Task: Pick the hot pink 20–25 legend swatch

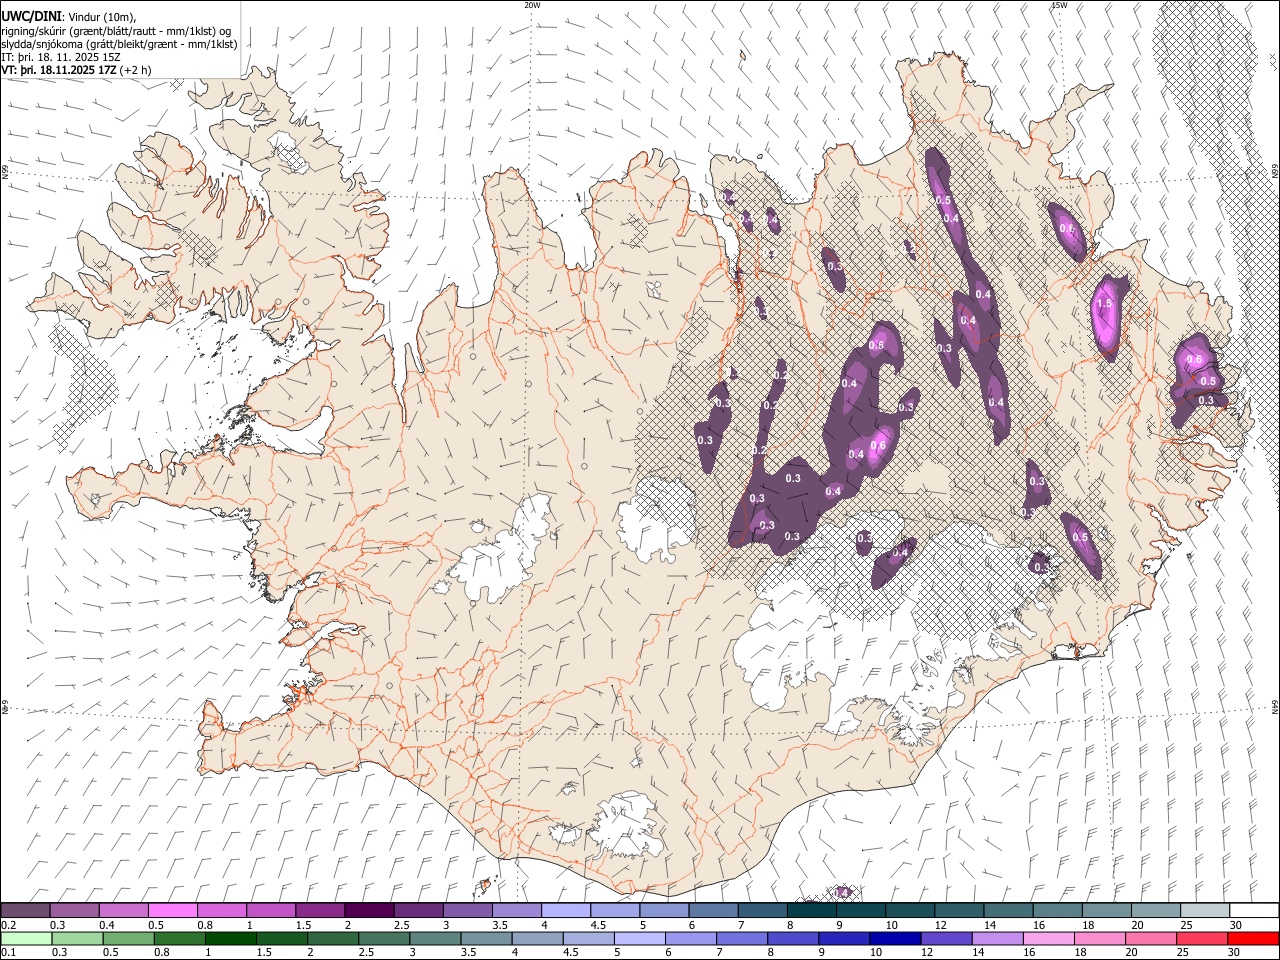Action: (1152, 939)
